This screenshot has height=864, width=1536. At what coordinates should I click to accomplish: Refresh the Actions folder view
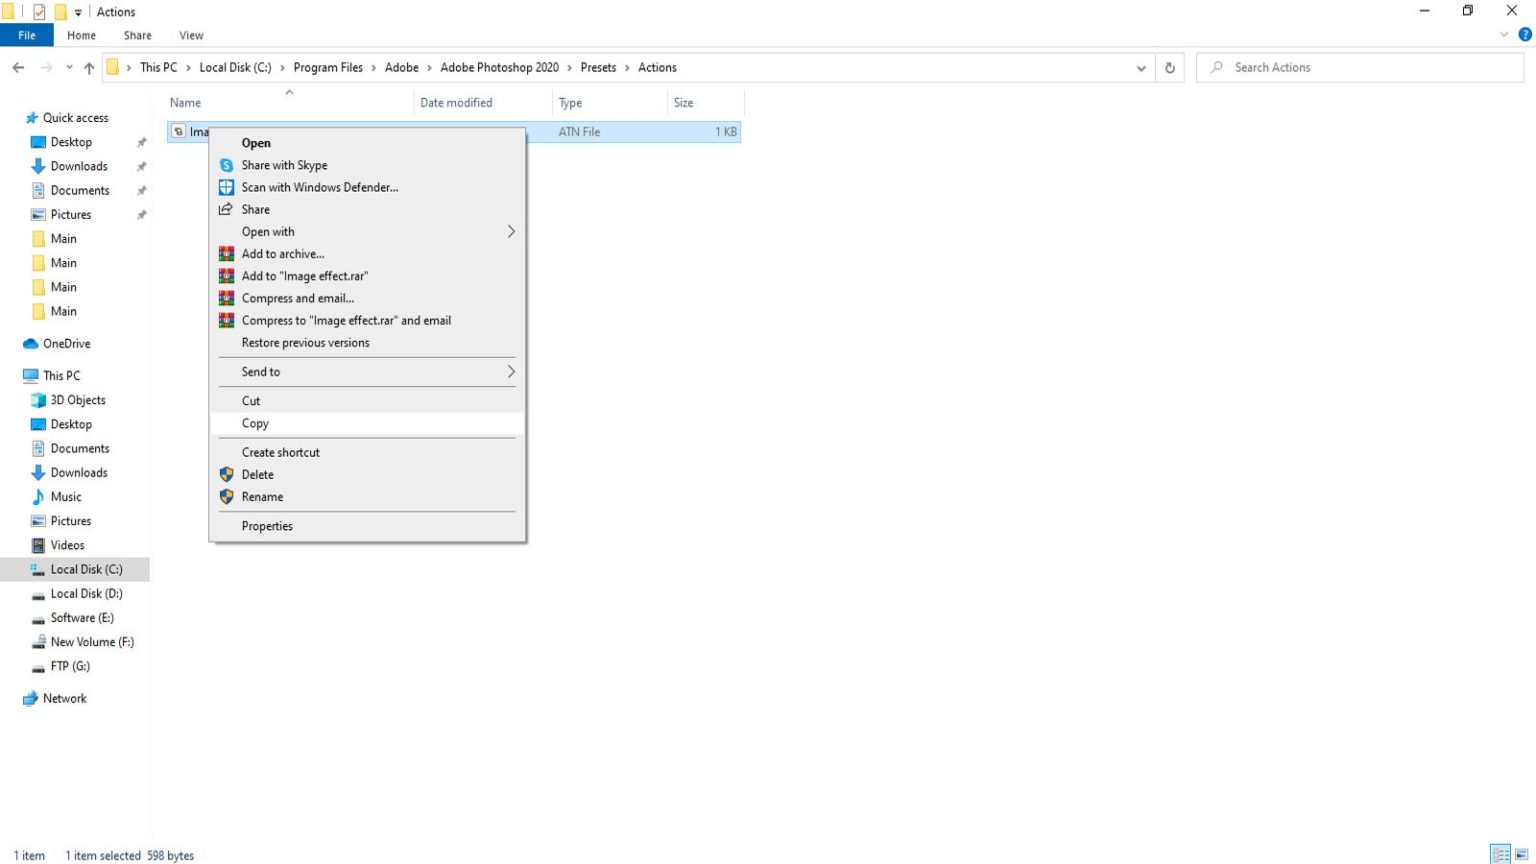point(1169,68)
